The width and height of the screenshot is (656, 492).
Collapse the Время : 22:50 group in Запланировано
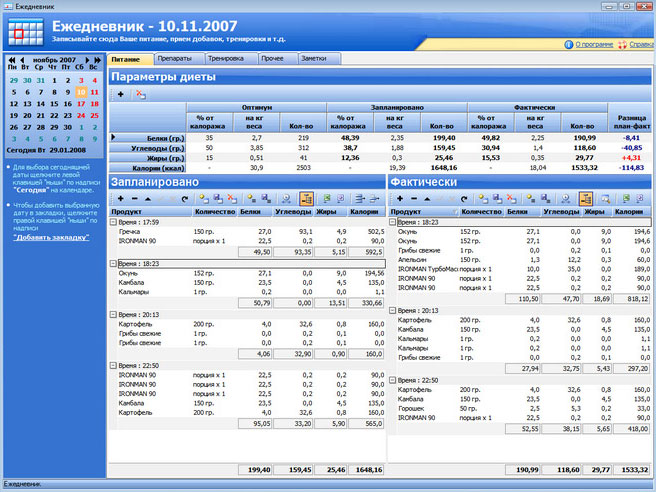114,367
